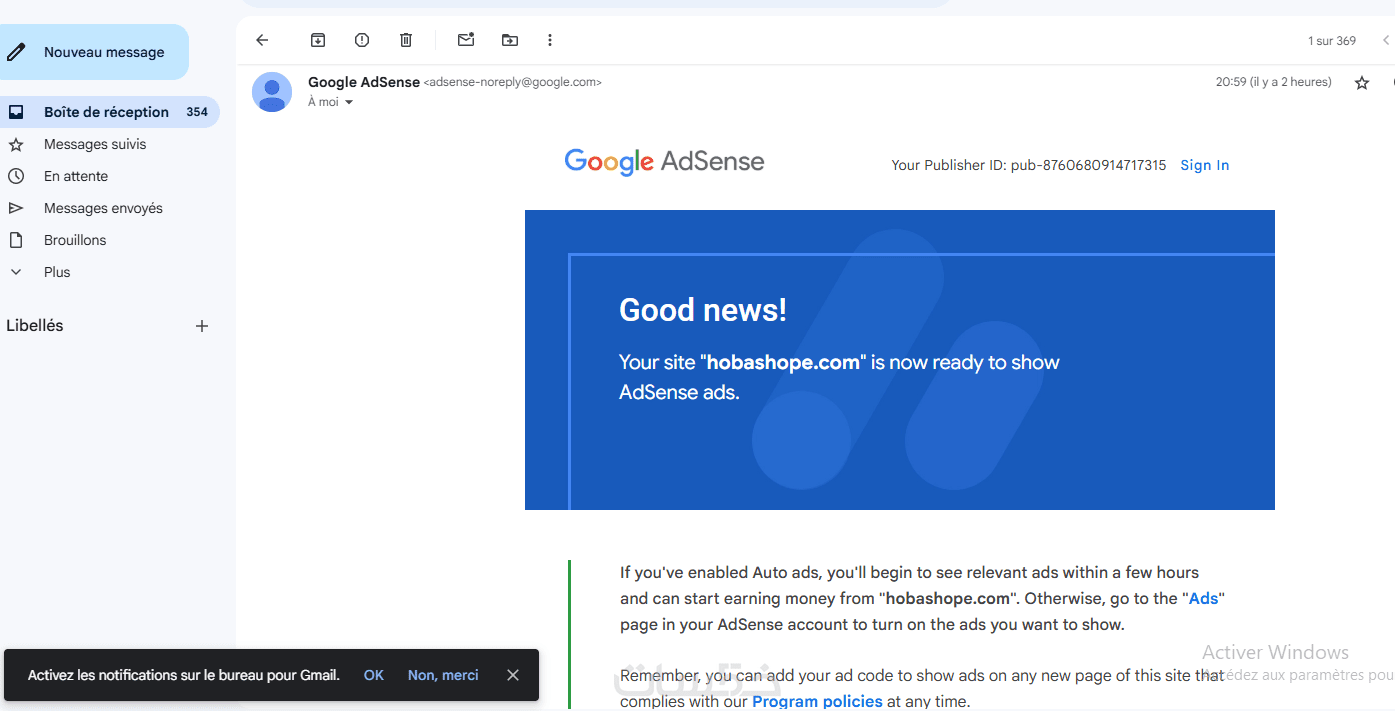This screenshot has height=711, width=1395.
Task: Click the Sign In link
Action: click(x=1204, y=165)
